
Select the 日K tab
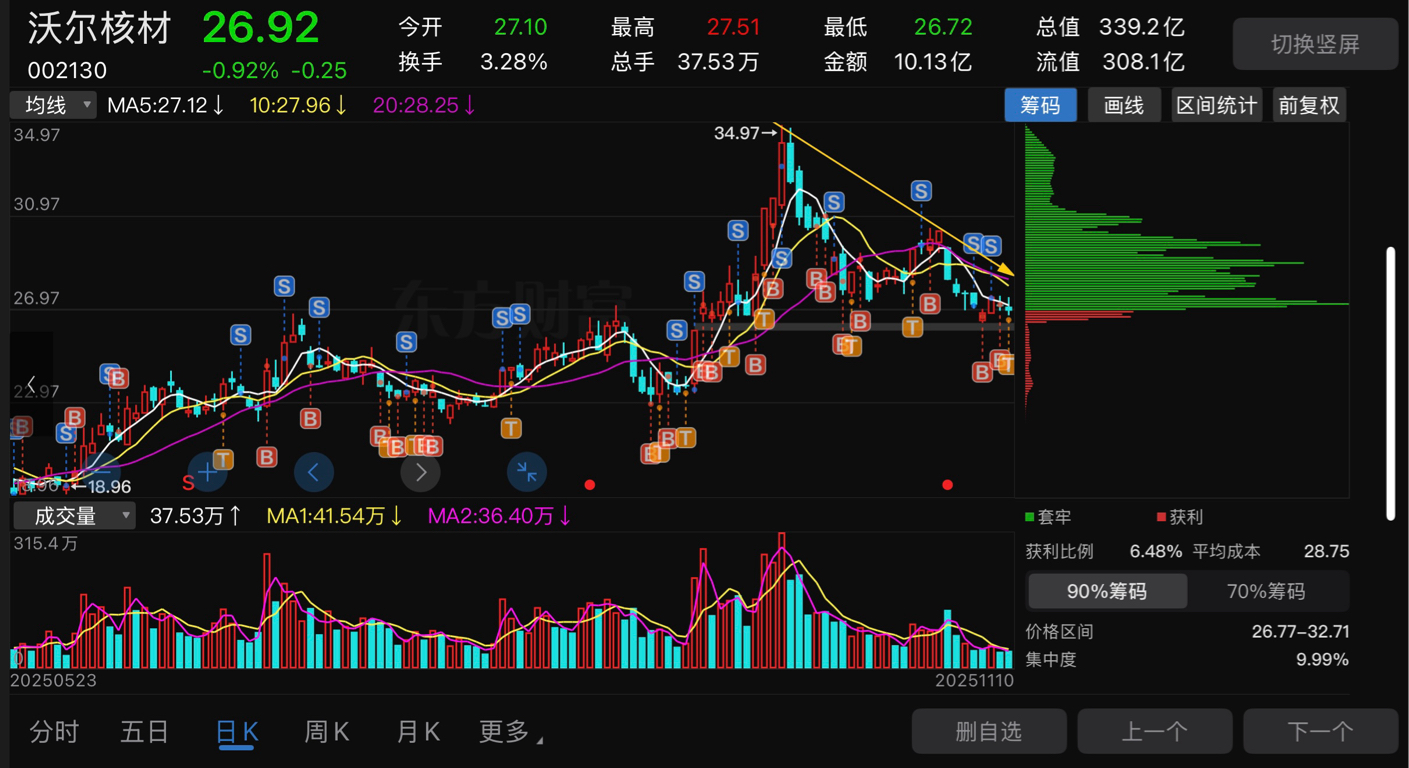point(238,732)
